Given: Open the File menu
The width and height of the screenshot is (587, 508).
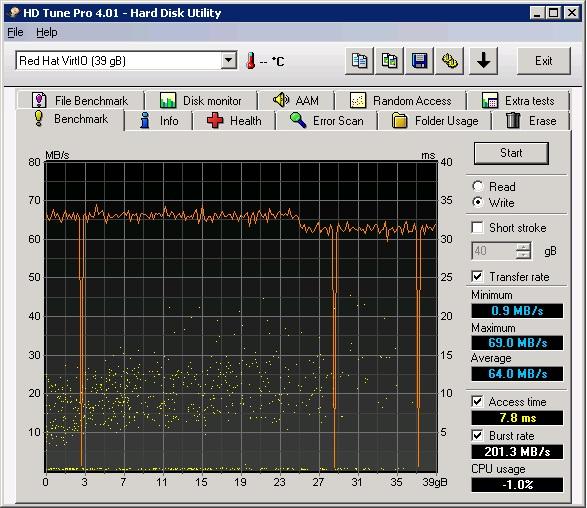Looking at the screenshot, I should [x=15, y=32].
